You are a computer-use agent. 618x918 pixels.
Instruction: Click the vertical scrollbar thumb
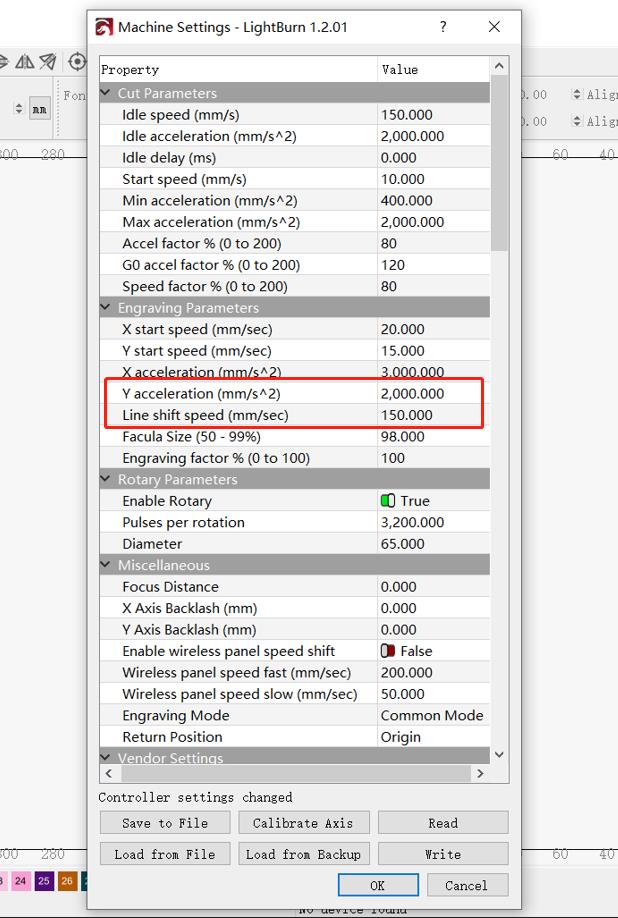(x=499, y=163)
